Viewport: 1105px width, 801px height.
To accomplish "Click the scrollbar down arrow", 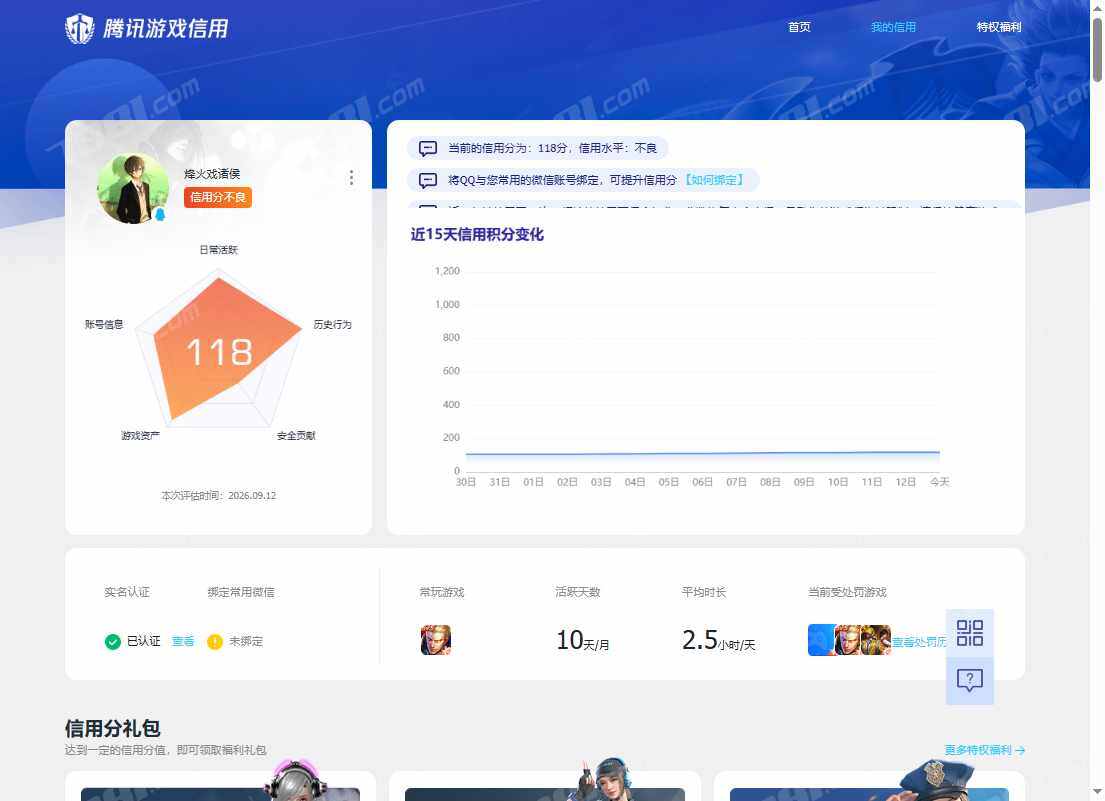I will tap(1097, 793).
